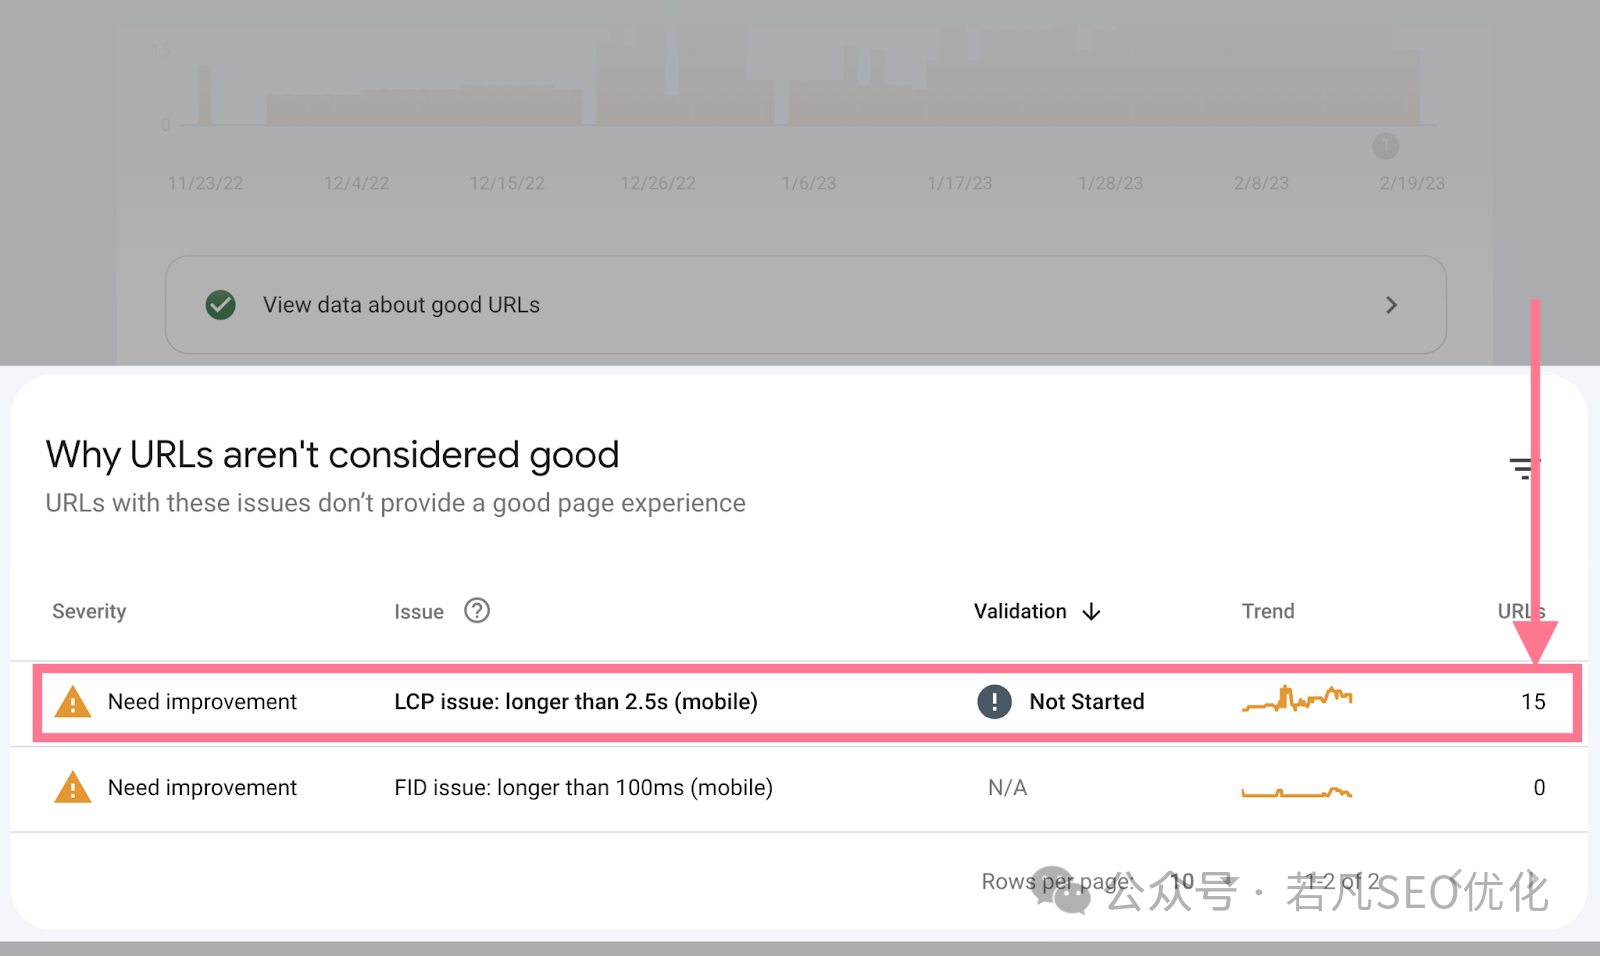Expand View data about good URLs chevron
Screen dimensions: 1600x956
[x=1391, y=305]
